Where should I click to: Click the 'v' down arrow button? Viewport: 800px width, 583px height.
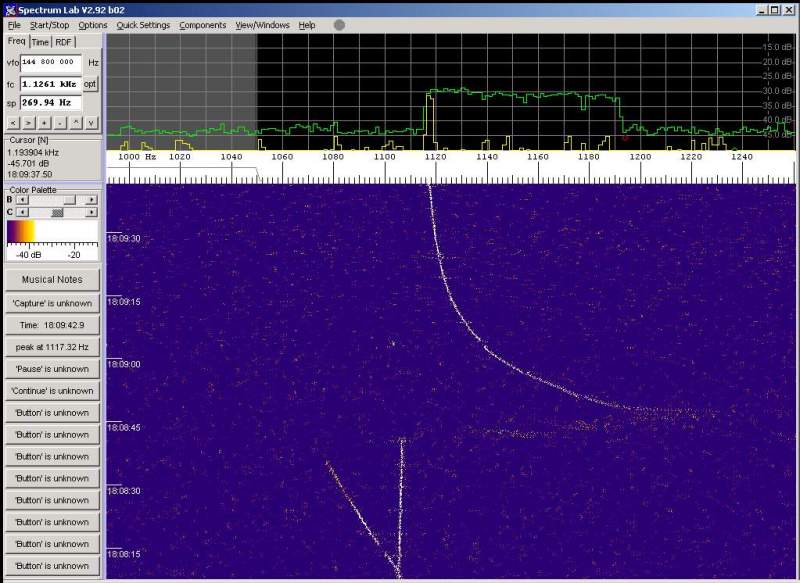tap(91, 122)
